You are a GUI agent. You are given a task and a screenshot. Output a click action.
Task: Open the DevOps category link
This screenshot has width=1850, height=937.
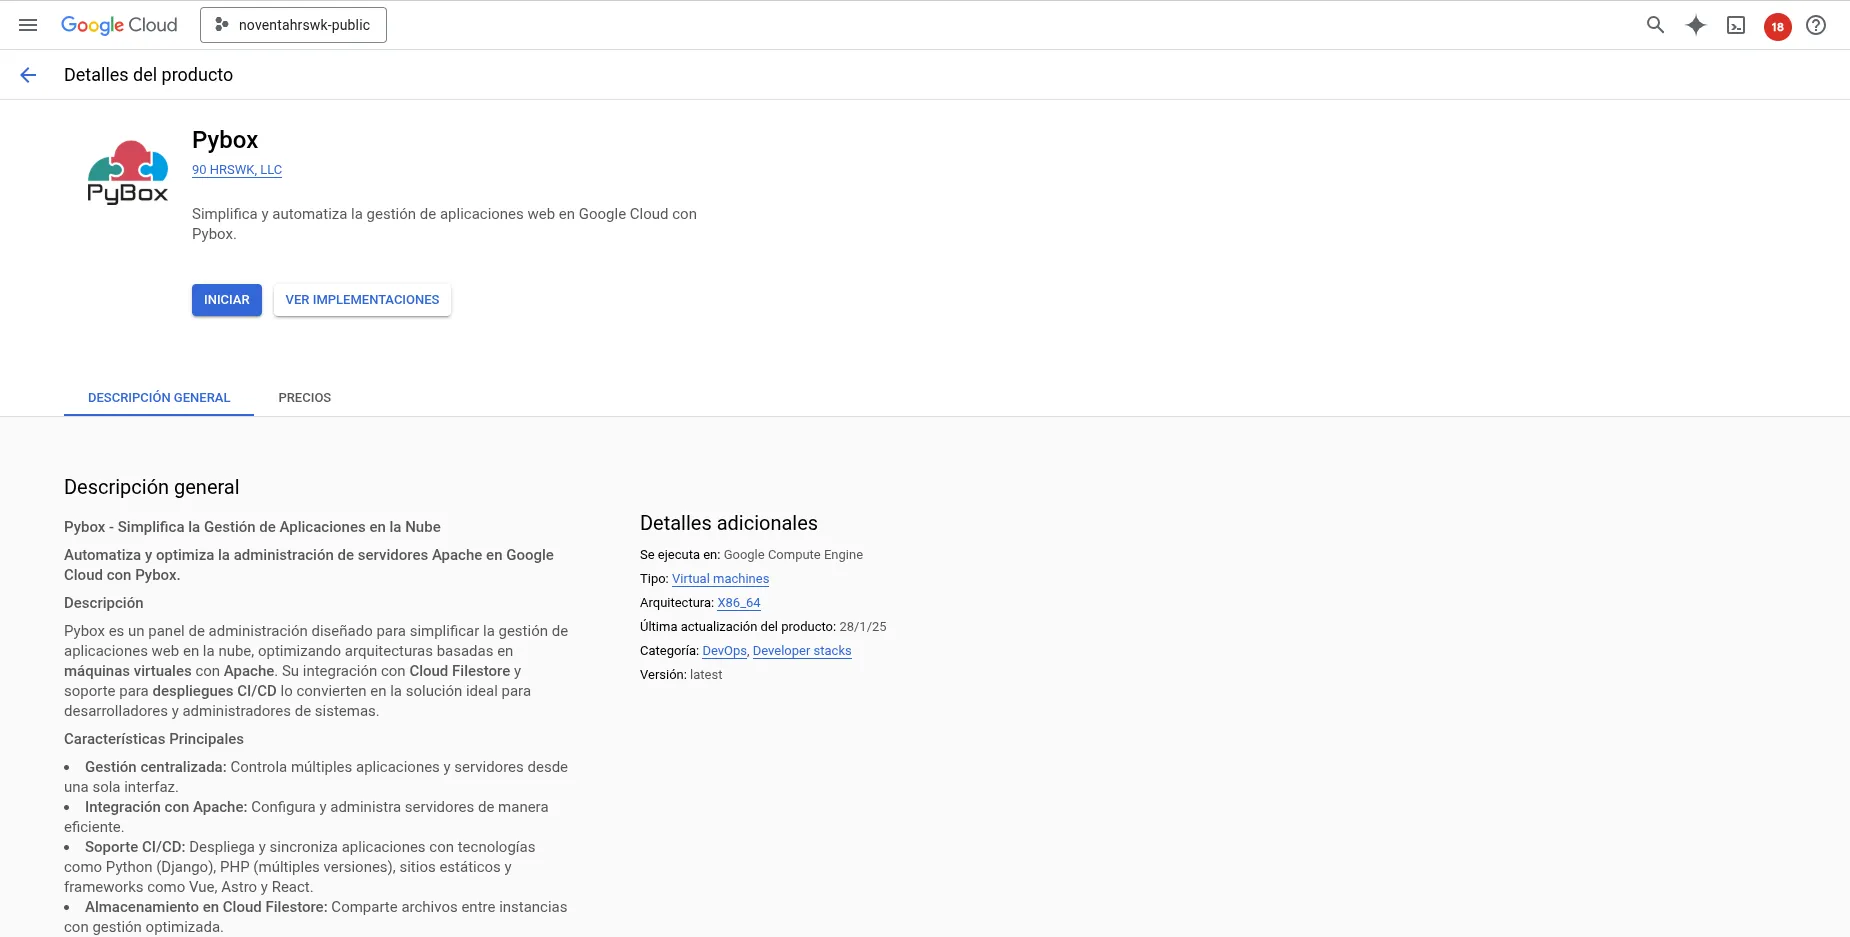click(x=725, y=651)
